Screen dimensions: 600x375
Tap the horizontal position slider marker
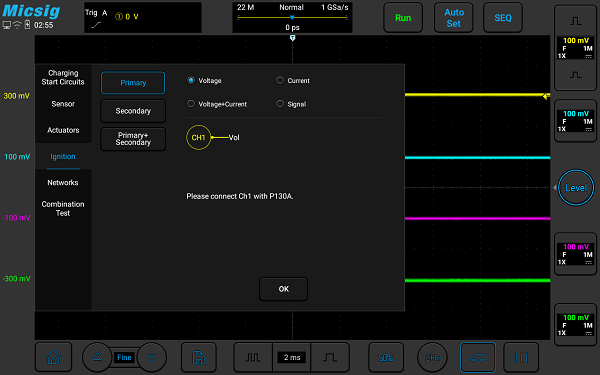292,18
